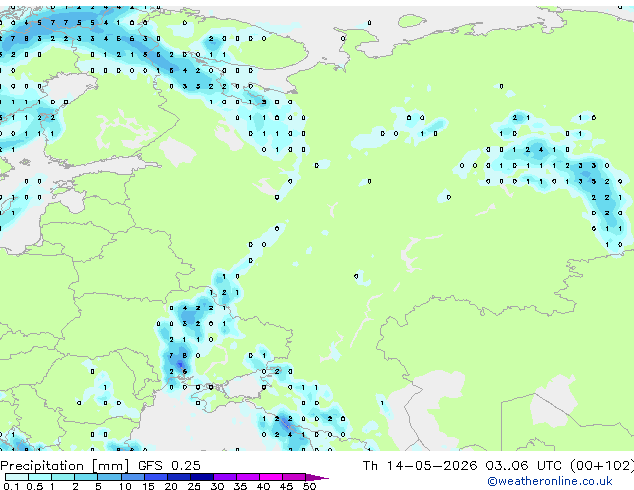Click the legend label "50"
The height and width of the screenshot is (490, 634).
click(x=309, y=486)
